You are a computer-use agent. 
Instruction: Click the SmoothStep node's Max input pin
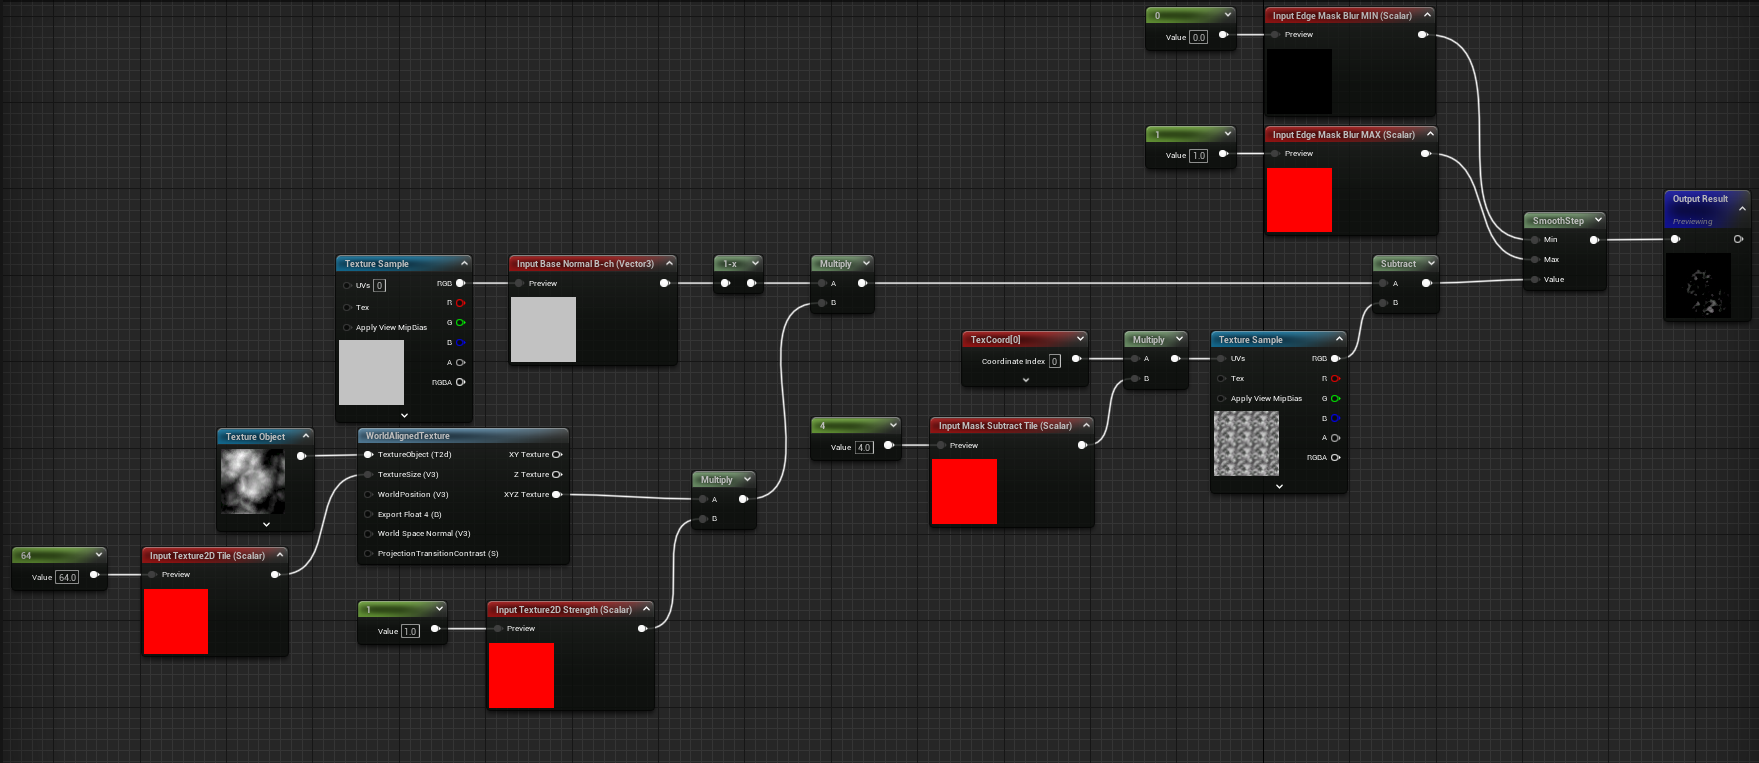[1535, 260]
